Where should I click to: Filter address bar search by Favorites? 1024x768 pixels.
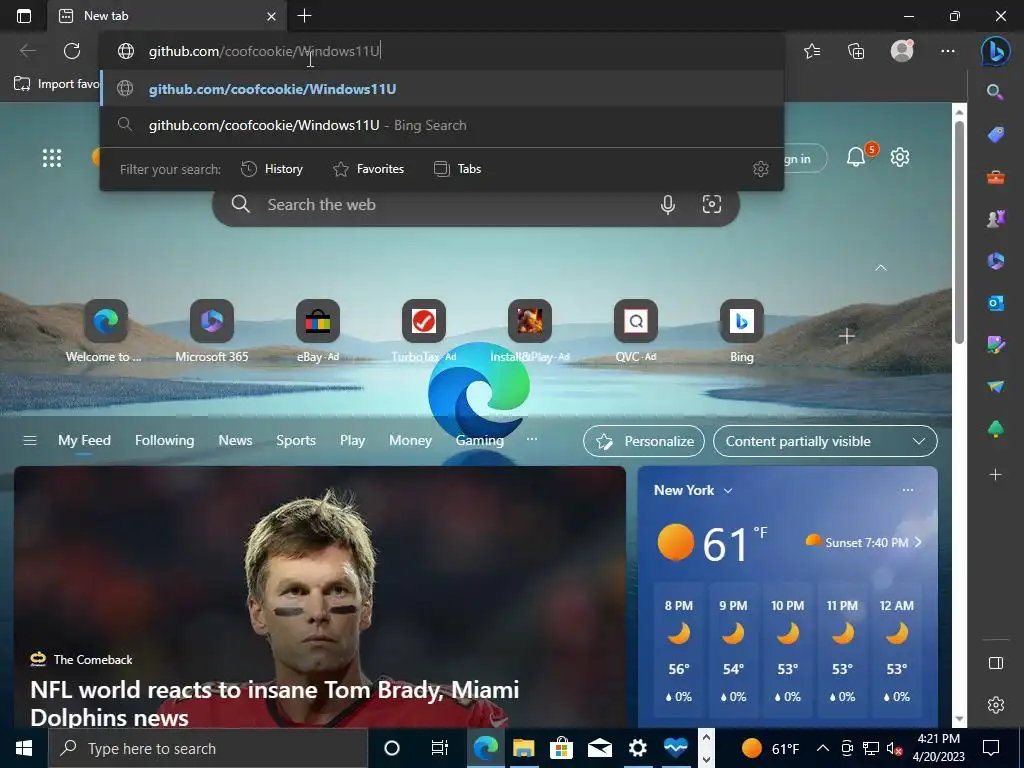point(368,169)
